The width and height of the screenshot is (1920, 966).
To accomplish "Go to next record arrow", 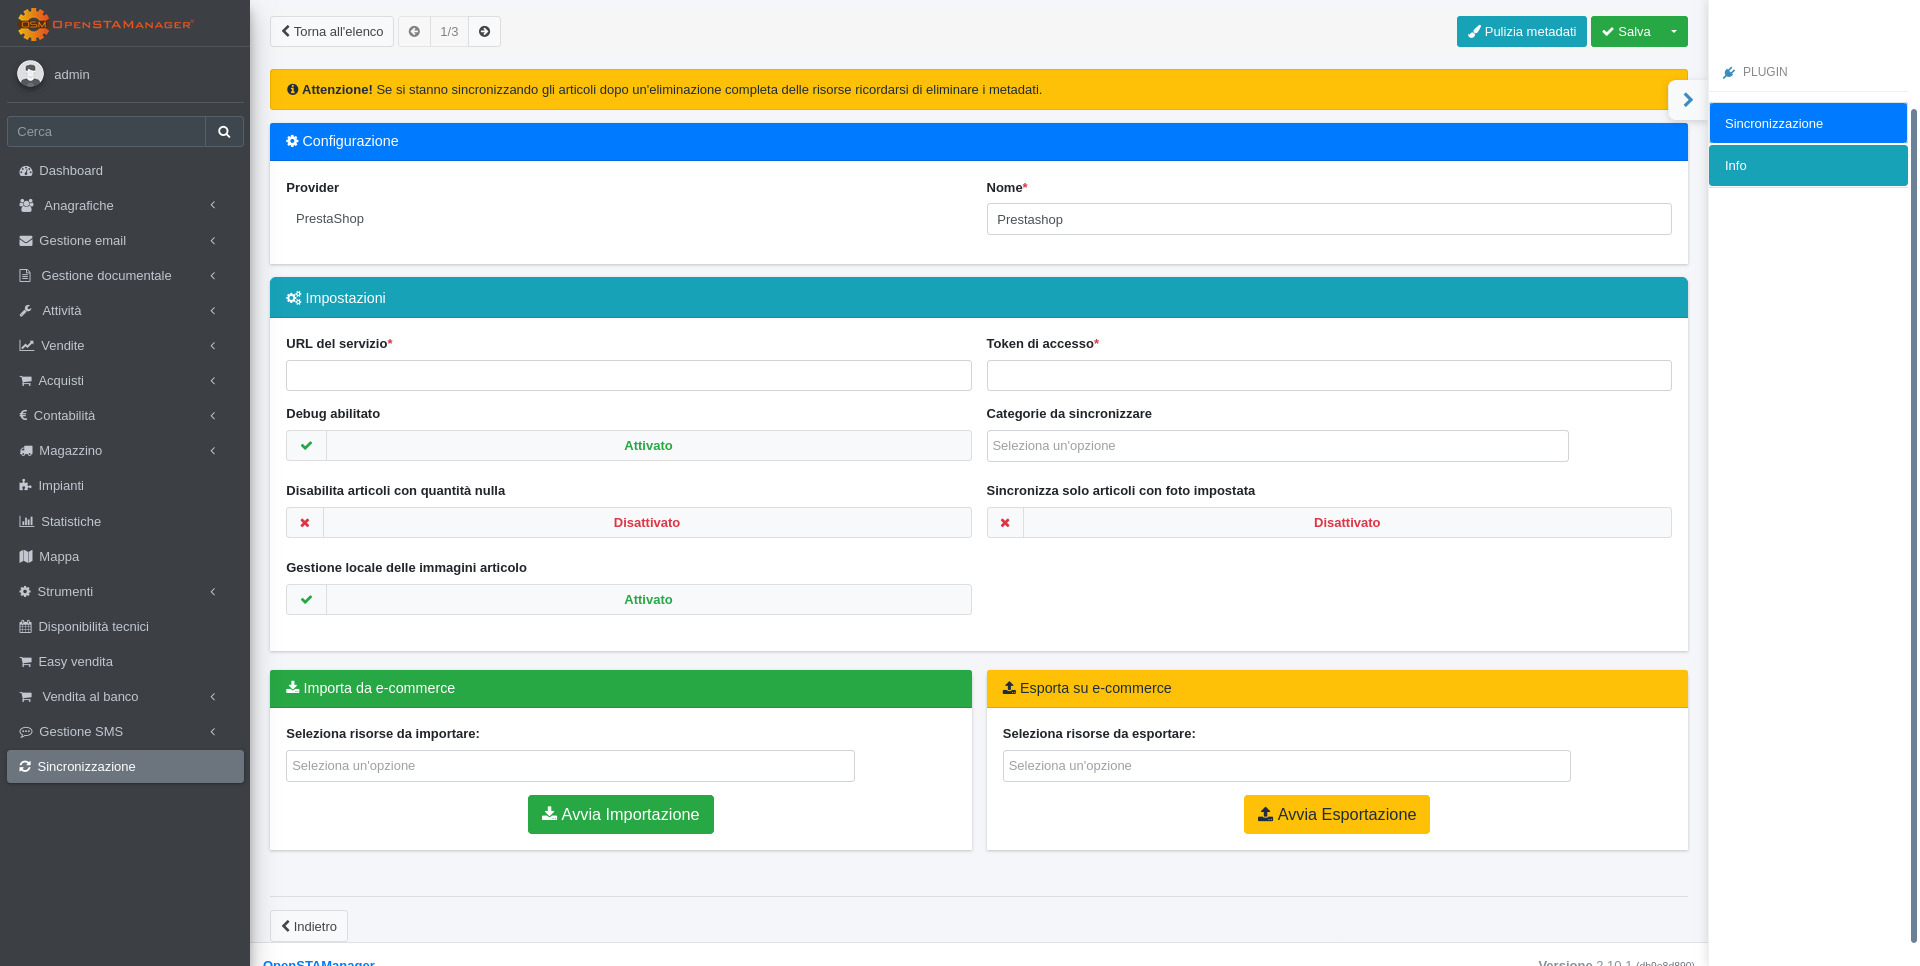I will (485, 32).
